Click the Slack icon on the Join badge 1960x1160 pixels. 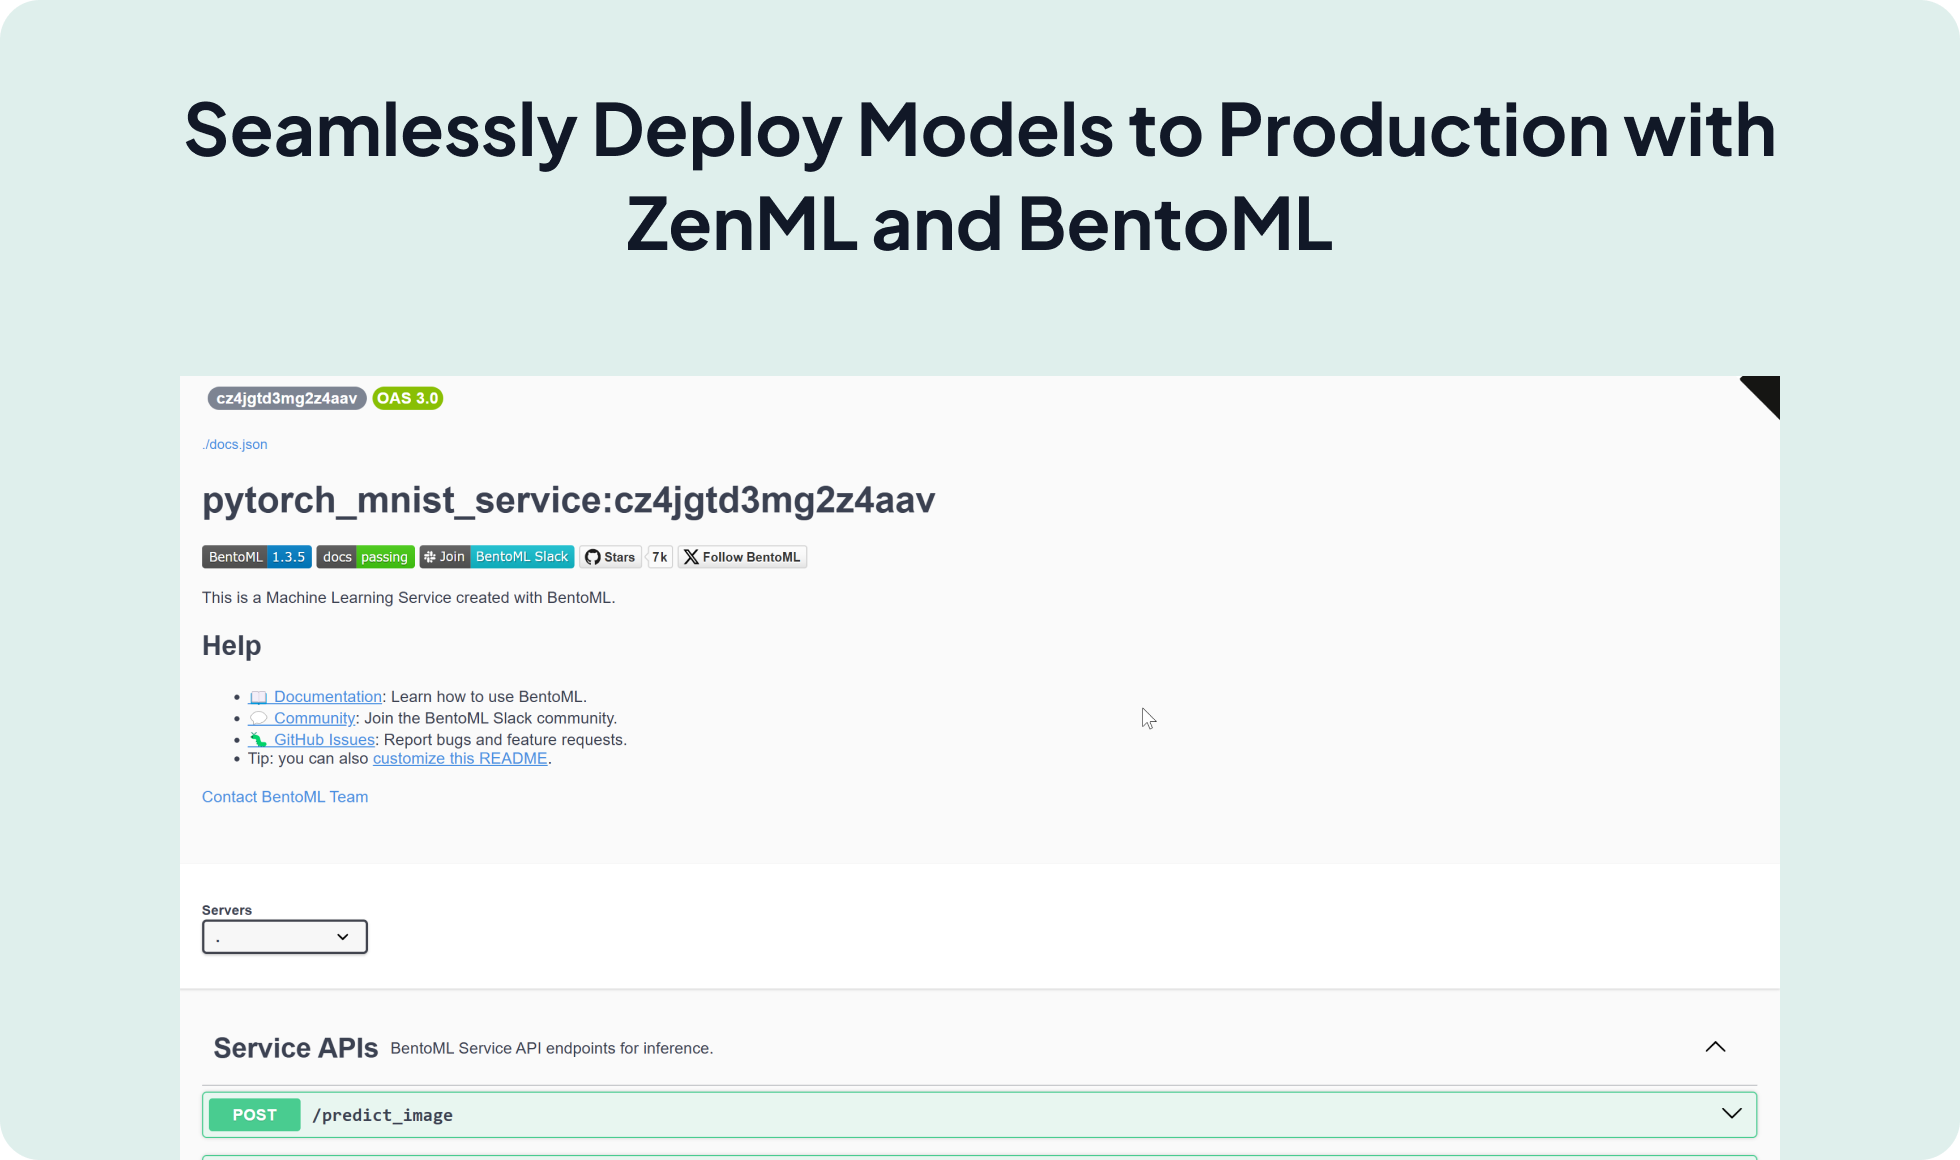[431, 557]
